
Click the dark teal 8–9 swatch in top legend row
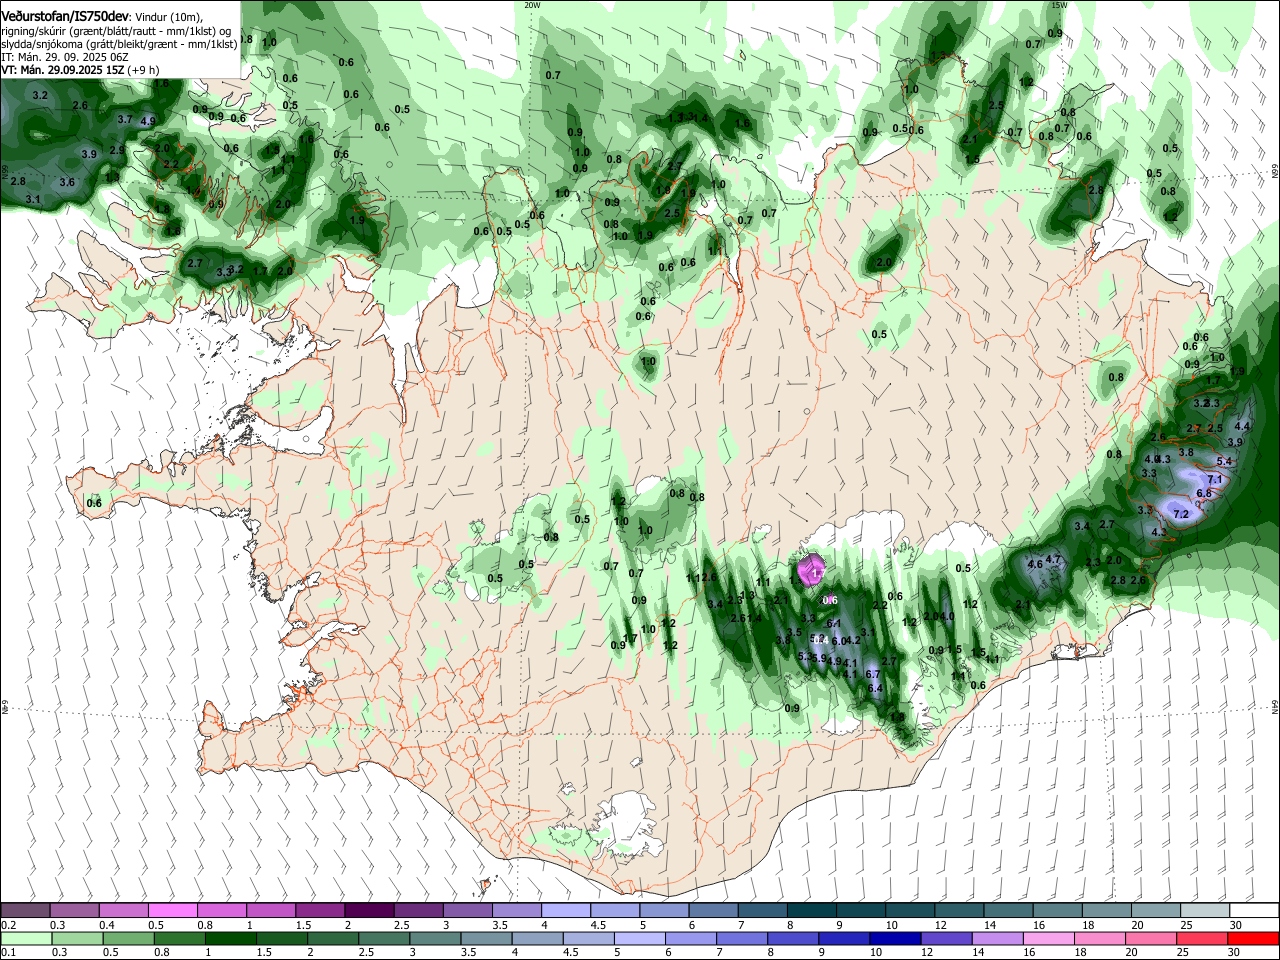(x=810, y=910)
